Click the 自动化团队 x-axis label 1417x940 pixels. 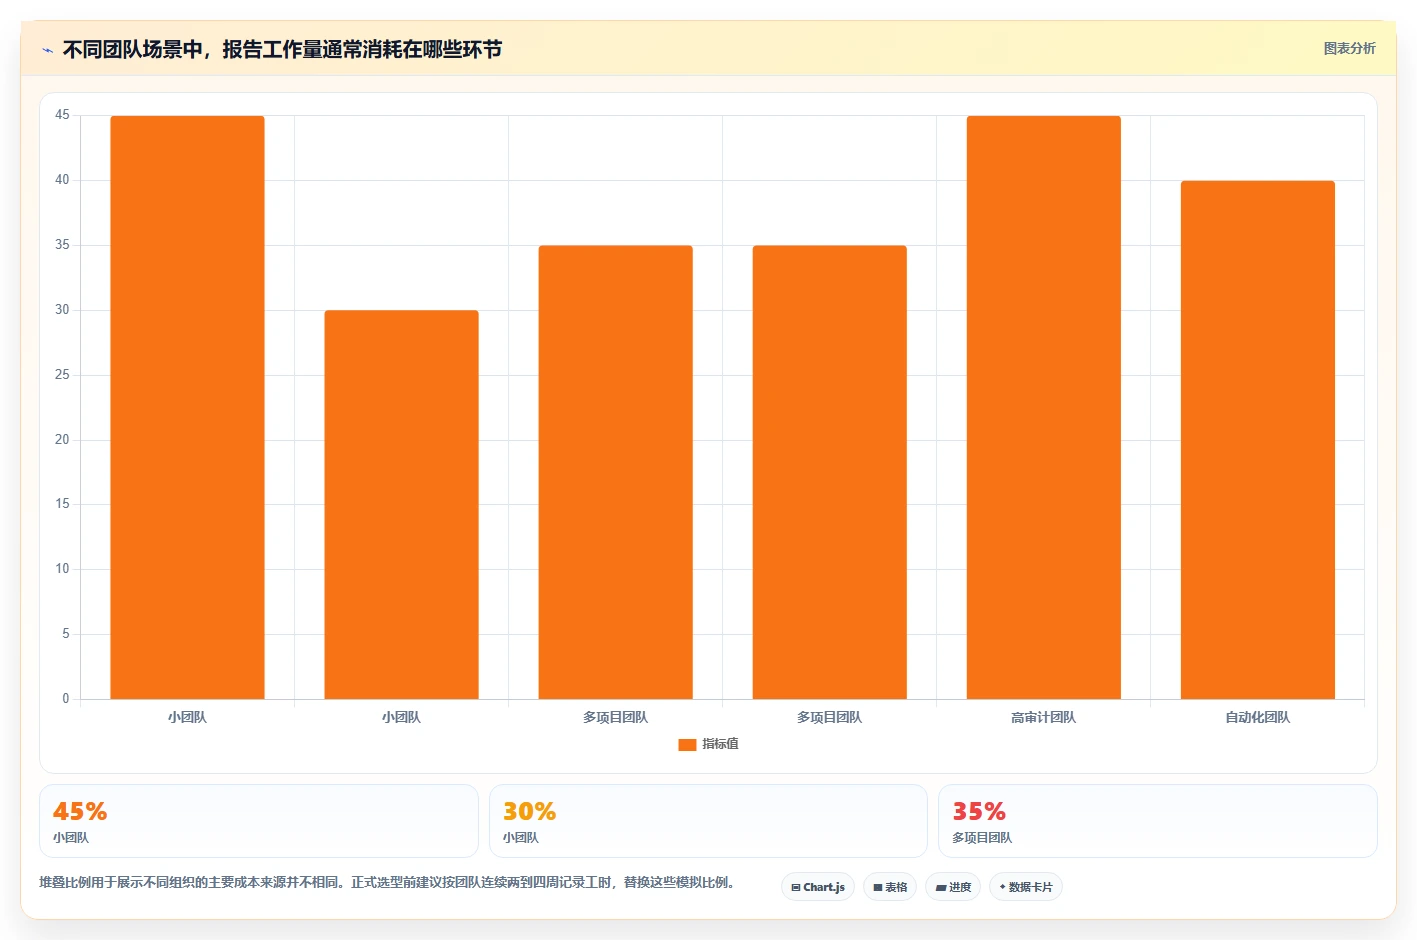(x=1257, y=717)
